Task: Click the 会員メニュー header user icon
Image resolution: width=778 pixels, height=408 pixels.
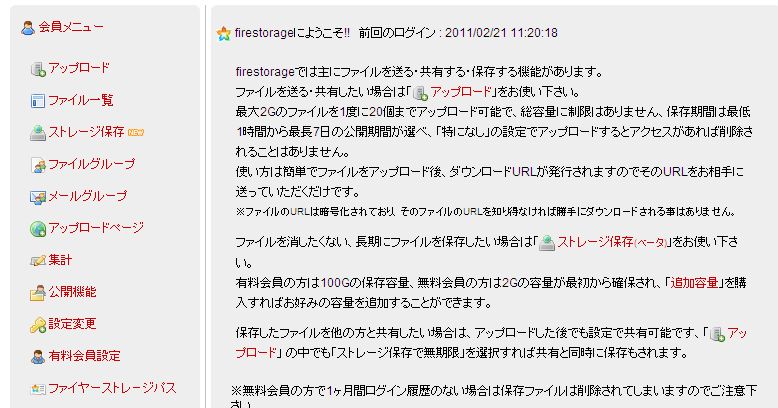Action: tap(28, 27)
